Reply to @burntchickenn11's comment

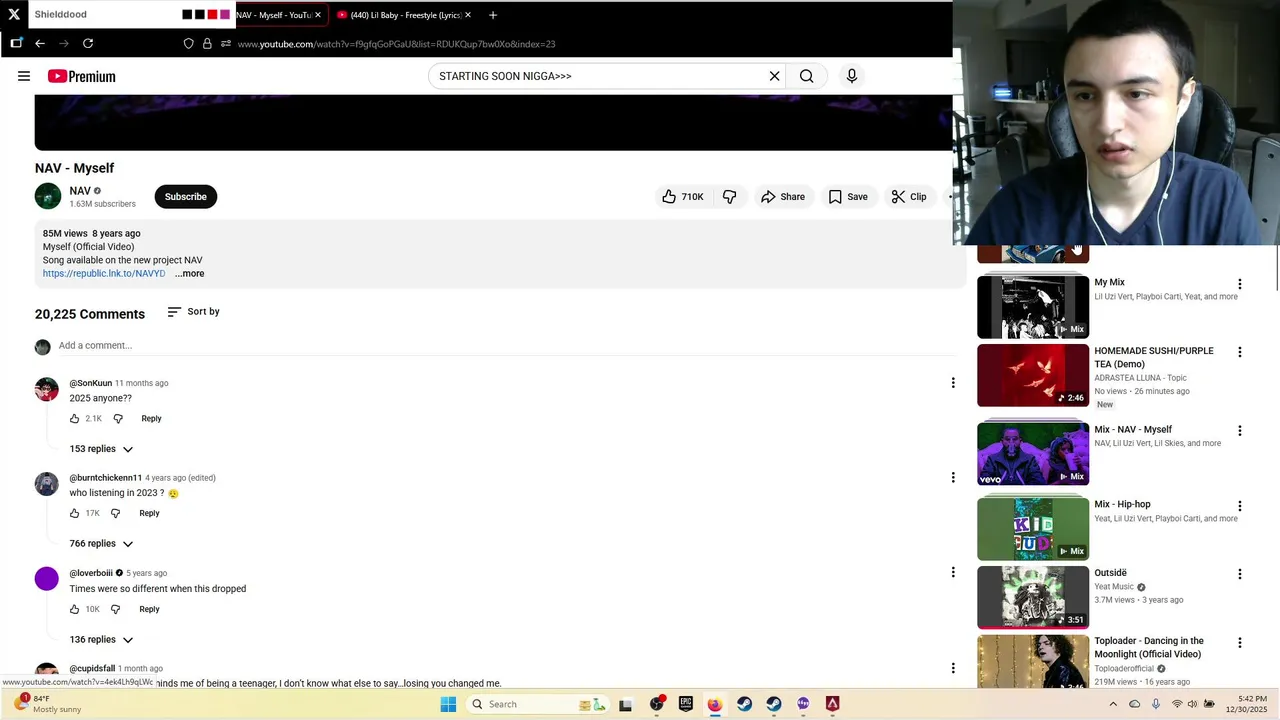[x=149, y=514]
